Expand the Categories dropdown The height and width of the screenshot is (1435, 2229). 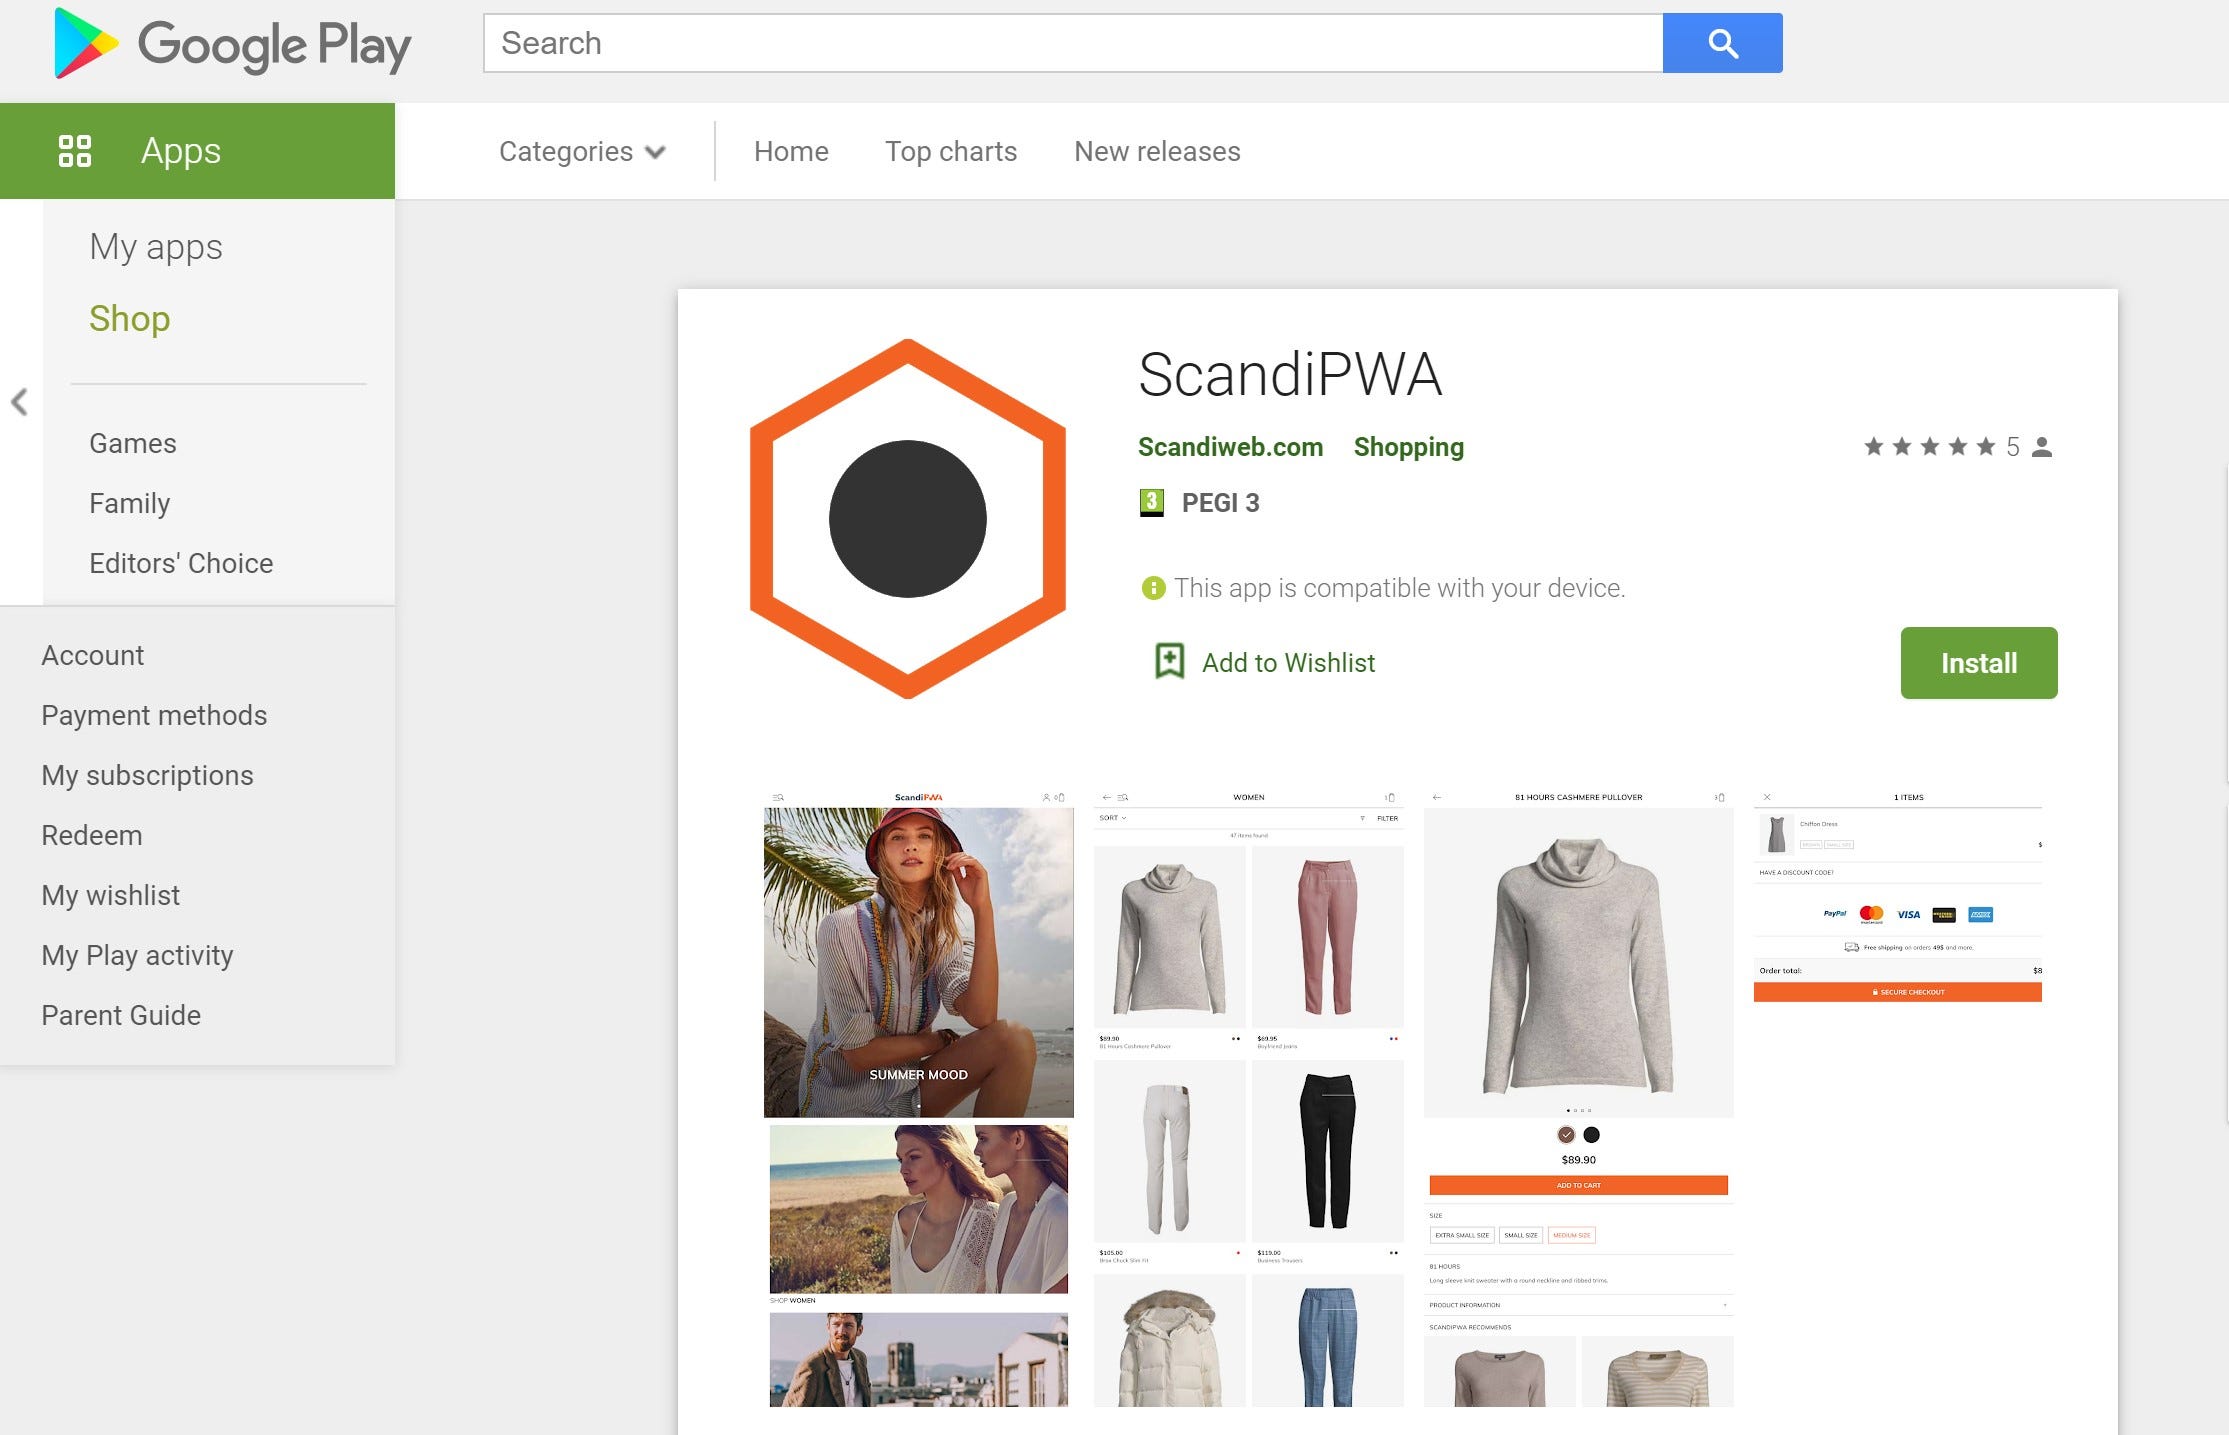581,151
